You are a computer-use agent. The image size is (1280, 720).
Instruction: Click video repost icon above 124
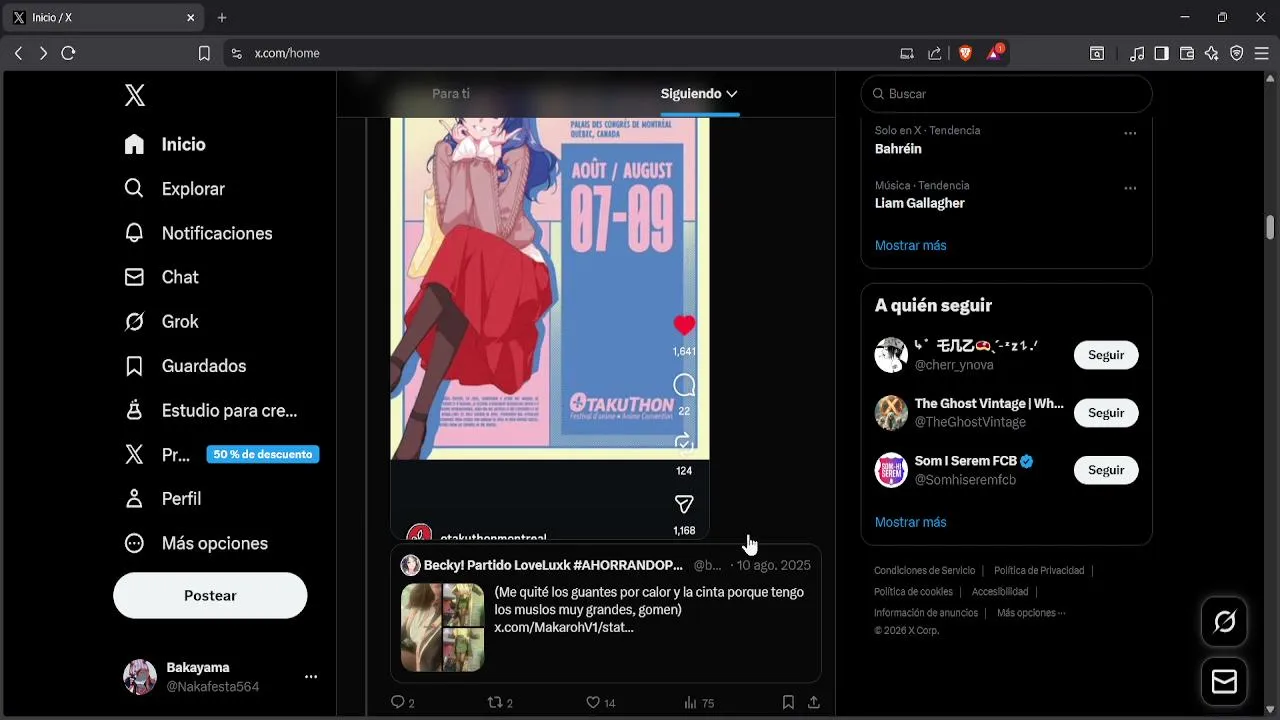click(x=684, y=444)
